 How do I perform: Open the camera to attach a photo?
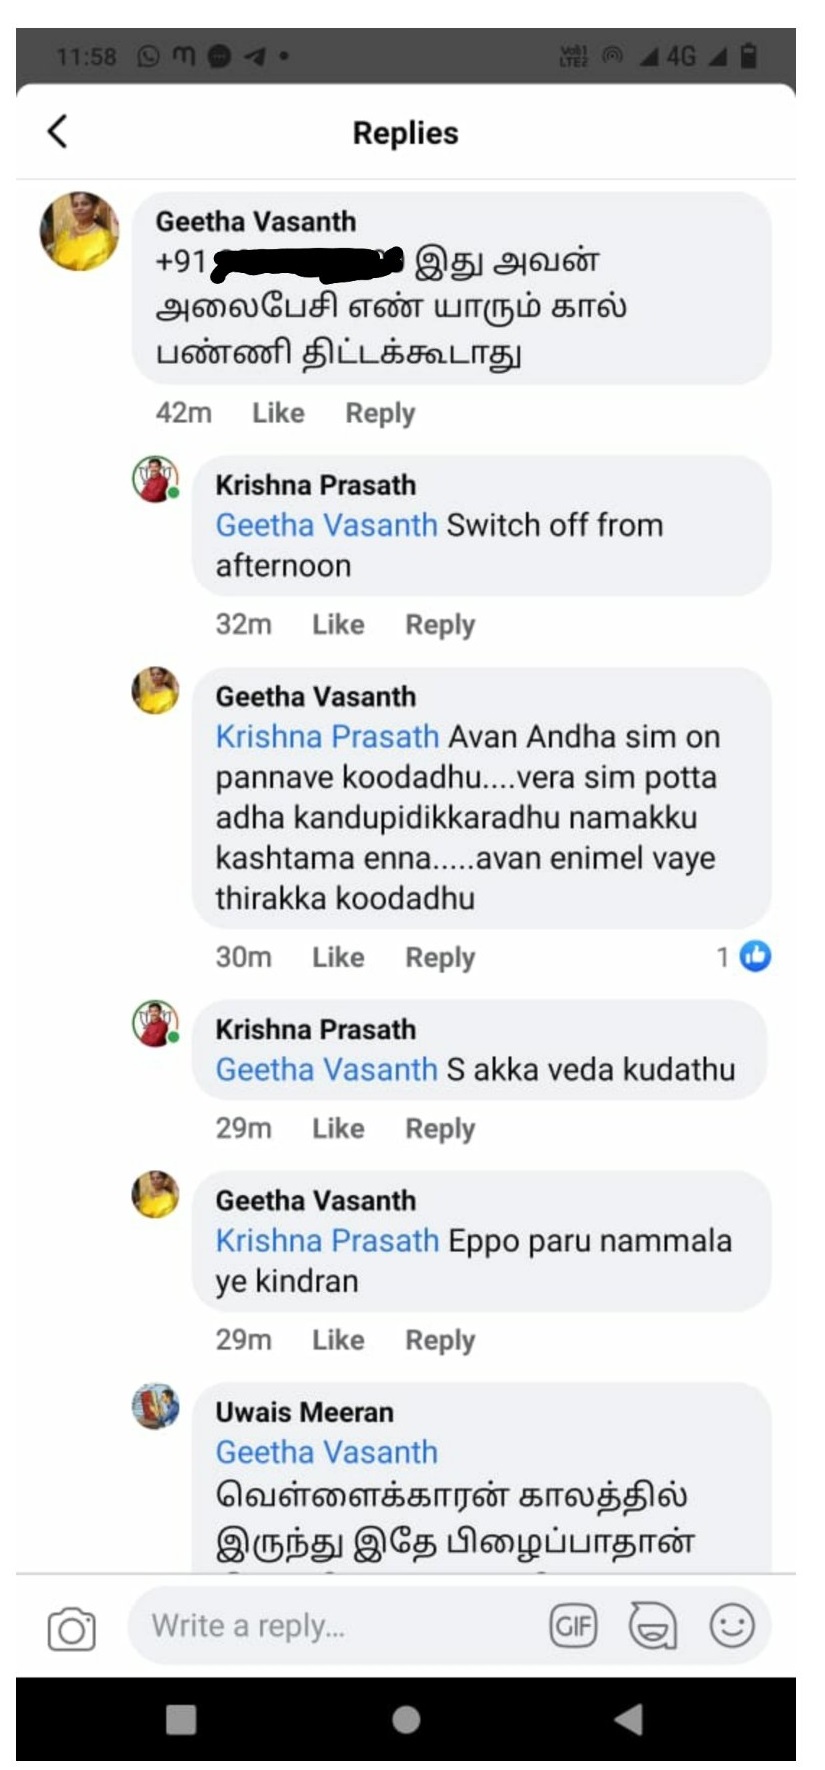click(x=71, y=1628)
